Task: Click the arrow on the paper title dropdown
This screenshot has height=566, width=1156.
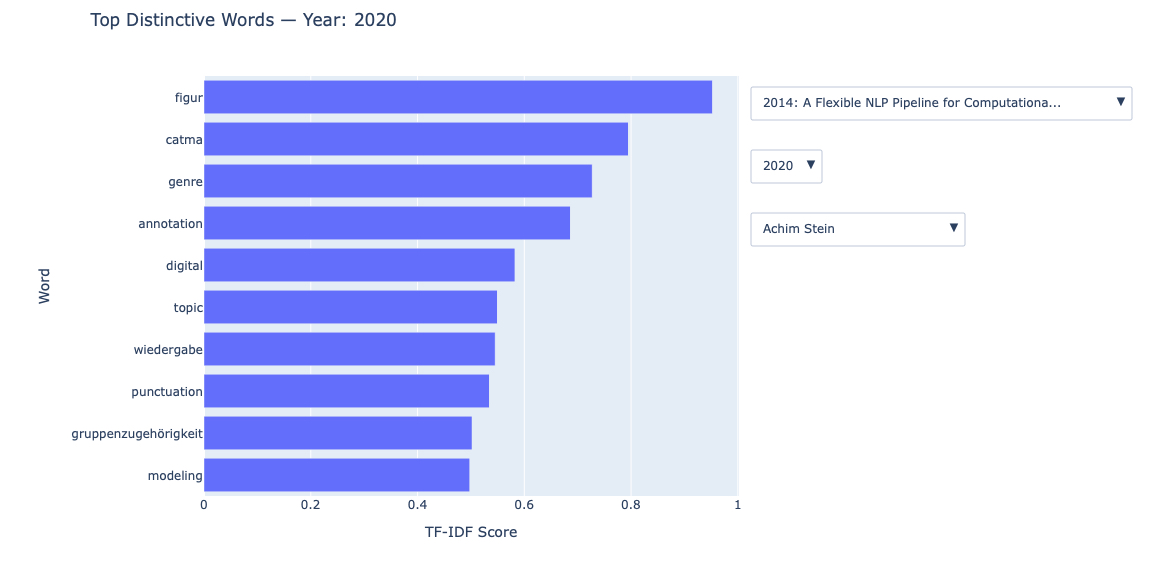Action: (1121, 102)
